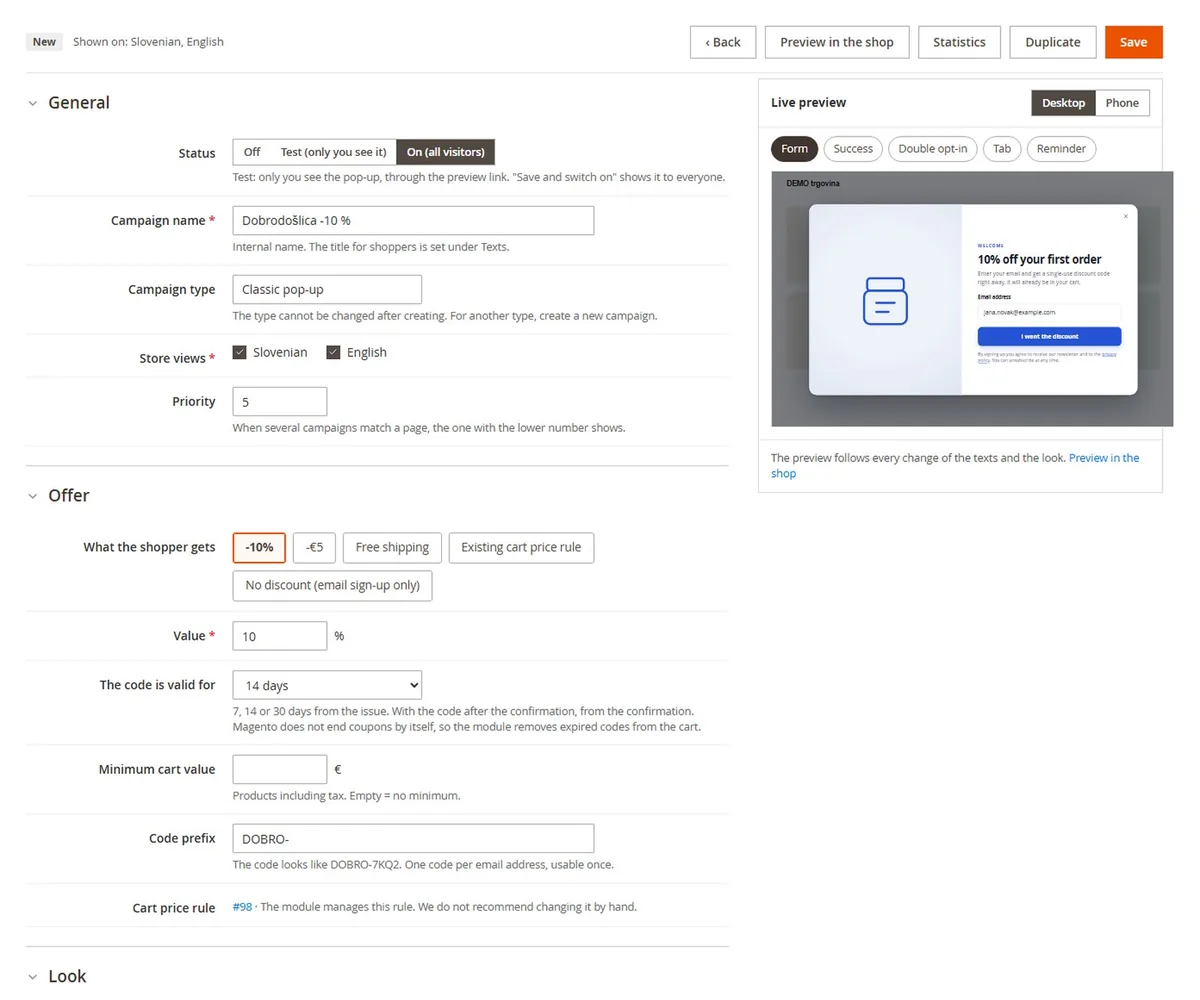Image resolution: width=1200 pixels, height=1000 pixels.
Task: Set status to Off
Action: click(x=252, y=152)
